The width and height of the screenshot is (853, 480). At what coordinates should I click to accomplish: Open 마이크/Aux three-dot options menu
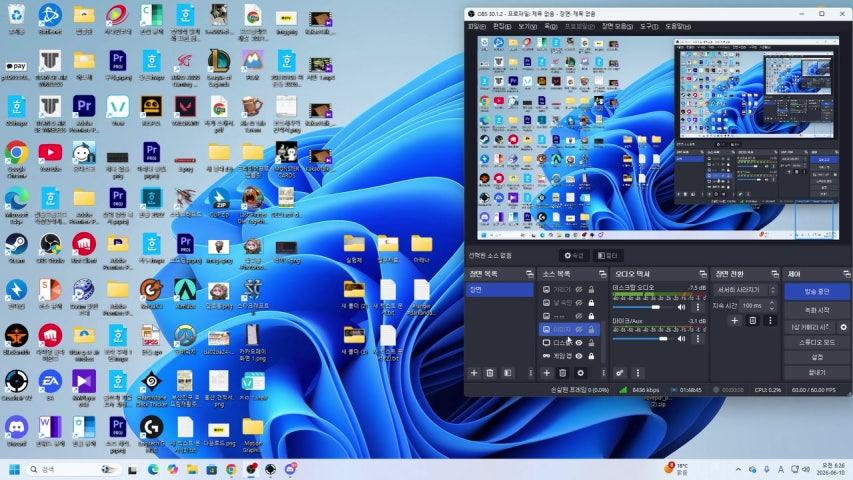[x=698, y=339]
